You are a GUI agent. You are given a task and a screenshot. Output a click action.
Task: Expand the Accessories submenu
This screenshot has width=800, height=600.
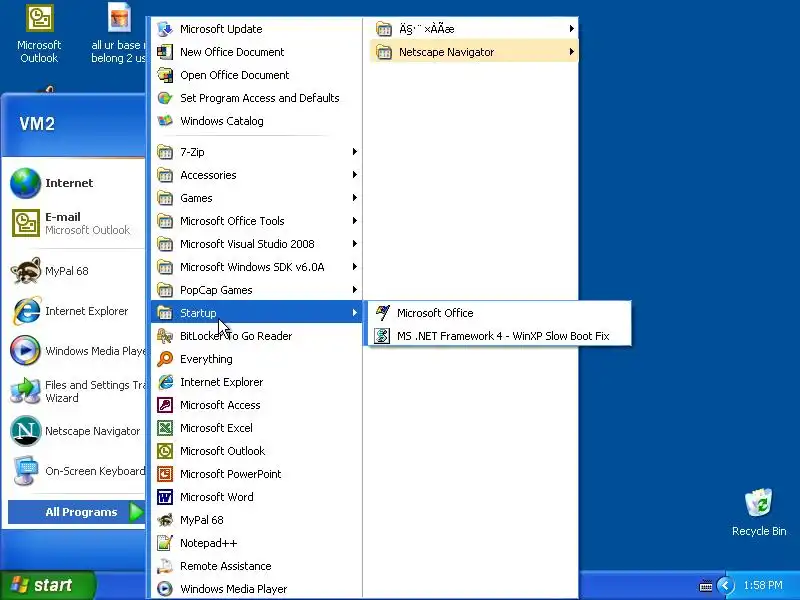[257, 175]
